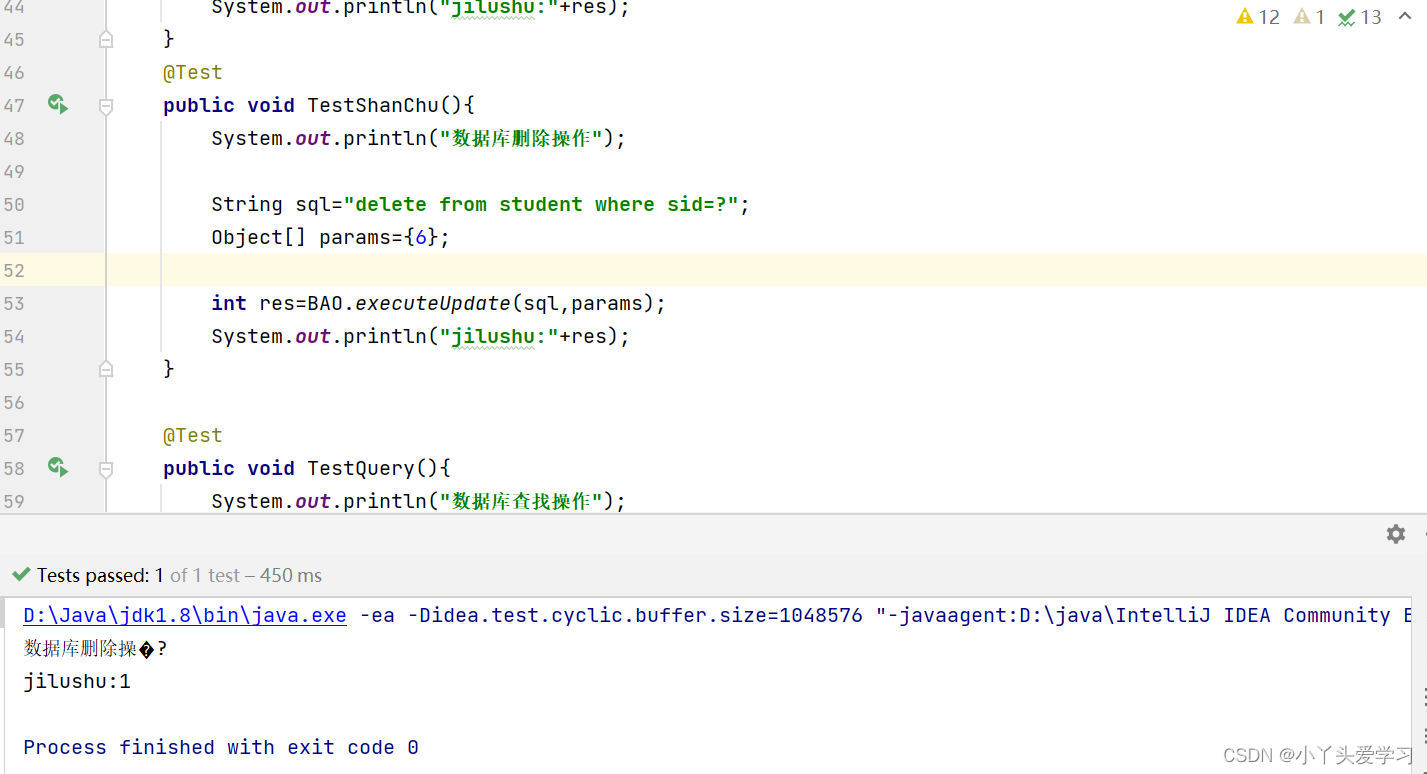The height and width of the screenshot is (774, 1427).
Task: Click 'Process finished with exit code 0' text
Action: 221,747
